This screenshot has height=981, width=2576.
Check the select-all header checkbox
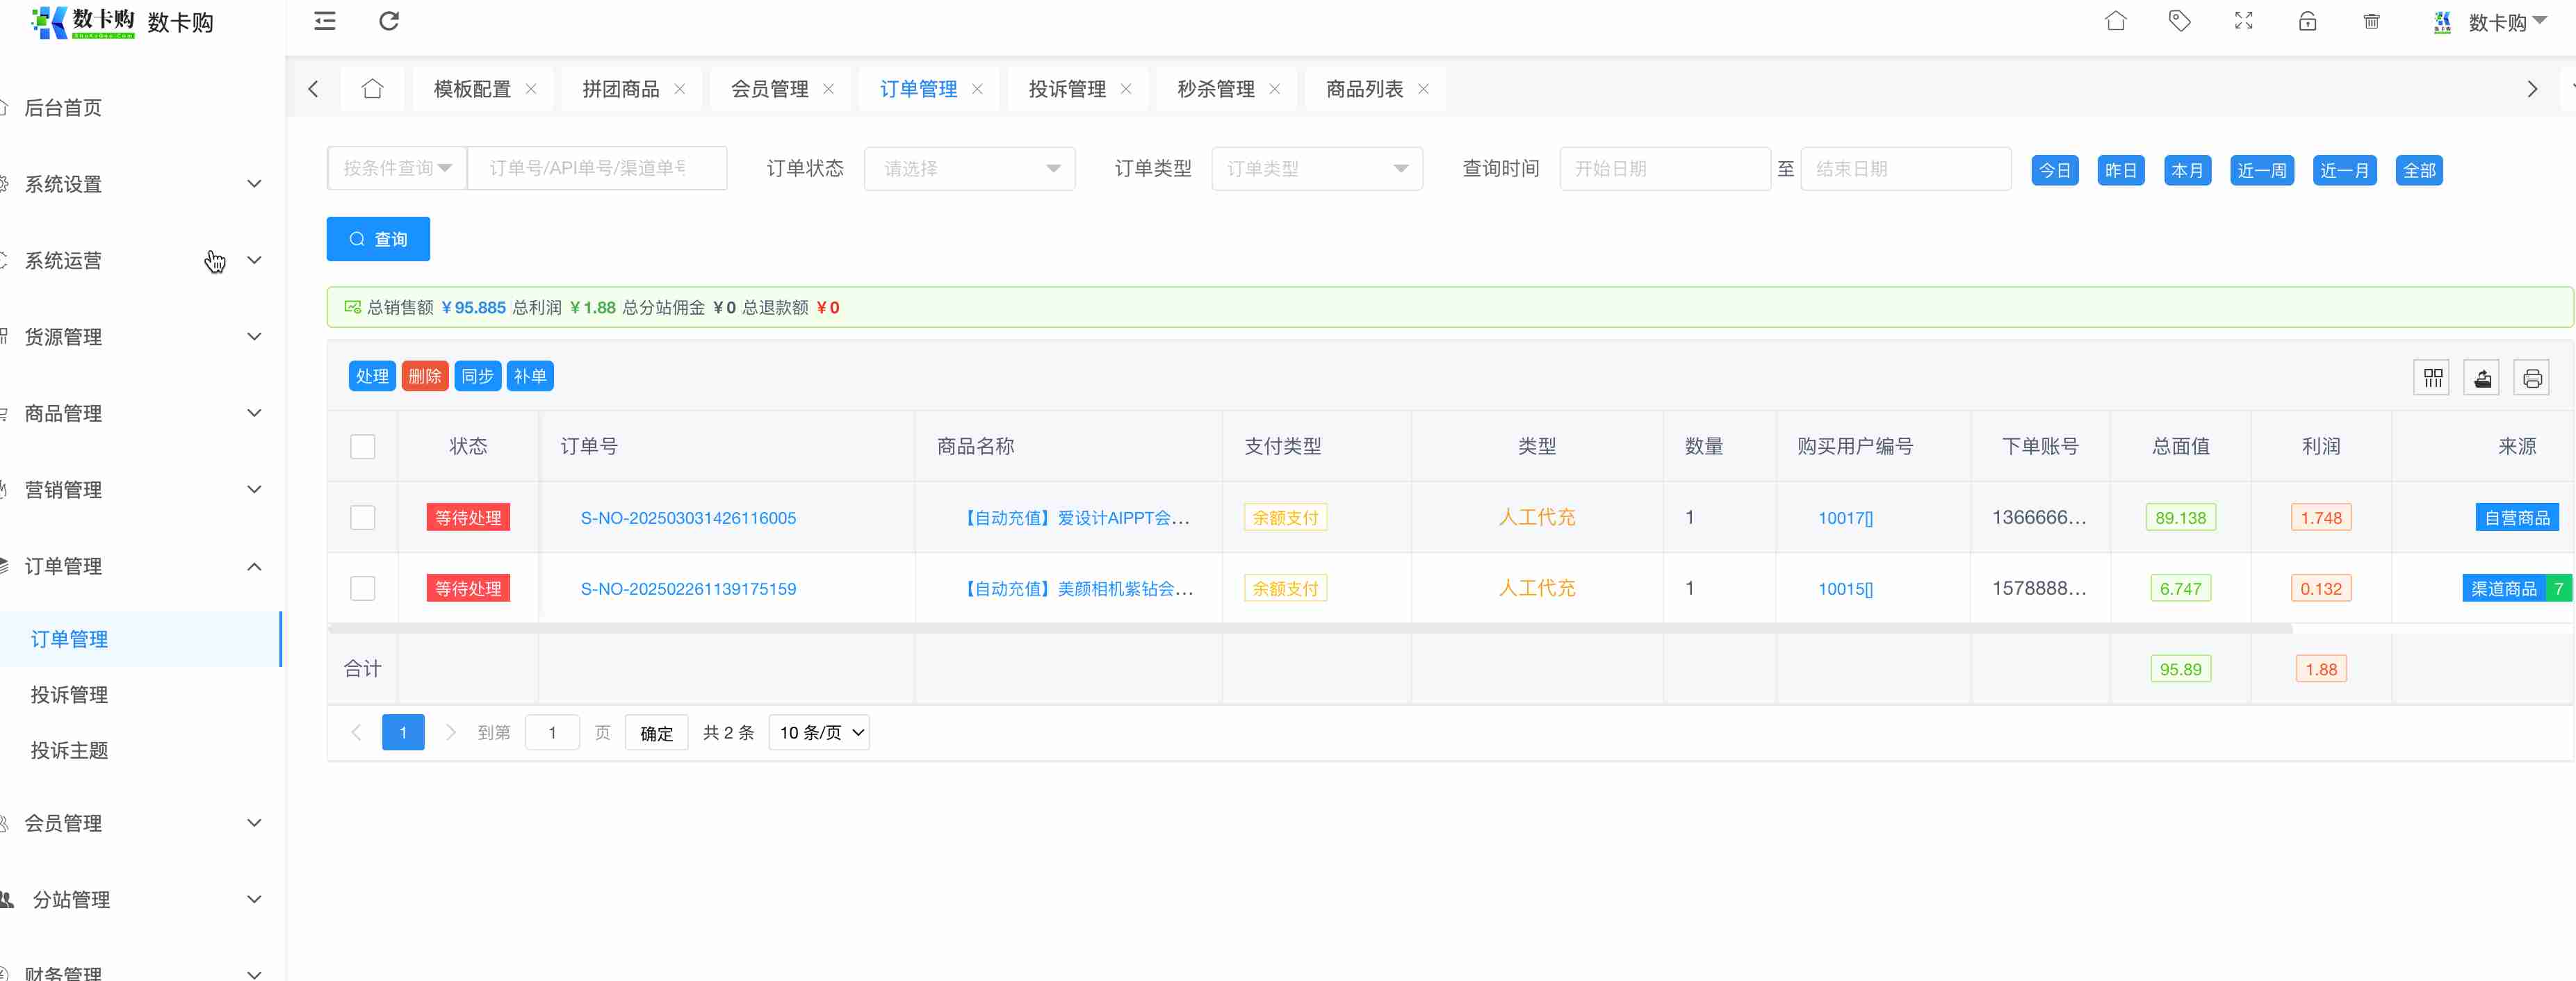coord(363,446)
